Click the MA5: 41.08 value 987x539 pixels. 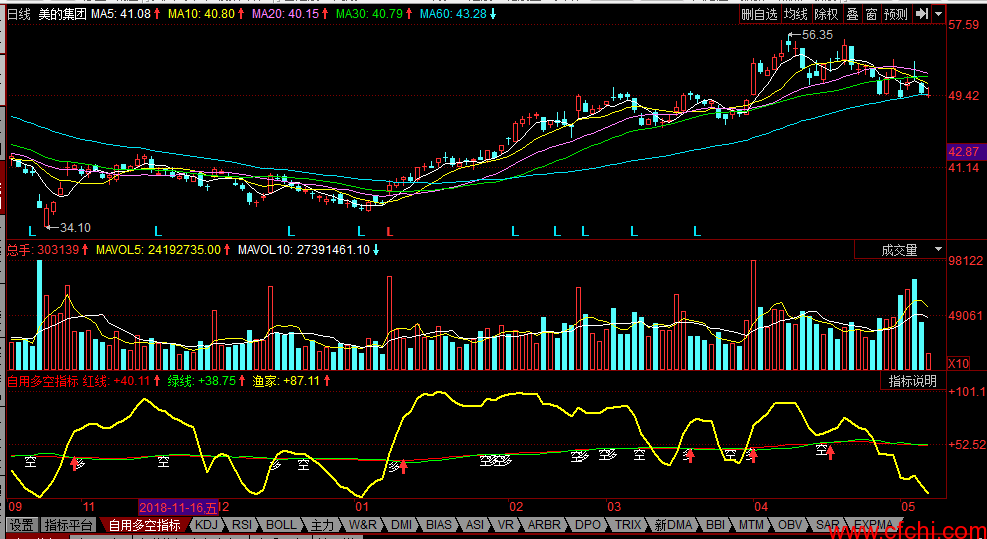click(x=121, y=14)
